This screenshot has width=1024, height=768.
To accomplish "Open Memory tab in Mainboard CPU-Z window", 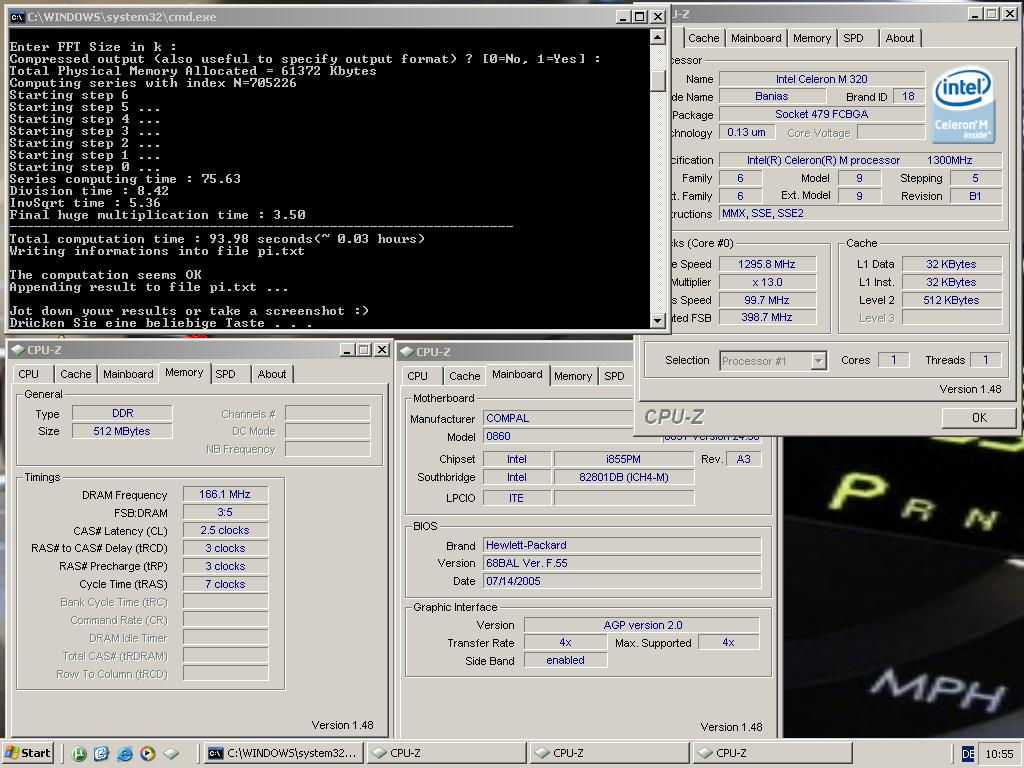I will pos(573,376).
